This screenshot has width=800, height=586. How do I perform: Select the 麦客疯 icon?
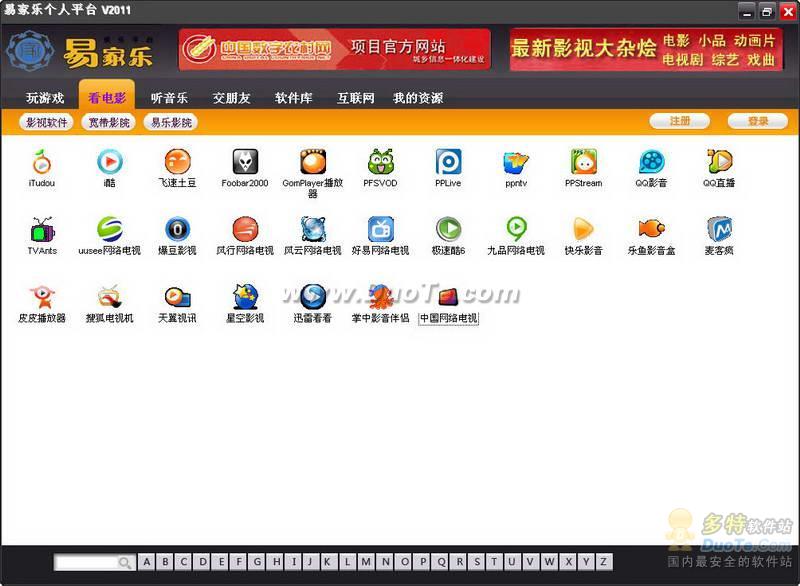pos(719,230)
